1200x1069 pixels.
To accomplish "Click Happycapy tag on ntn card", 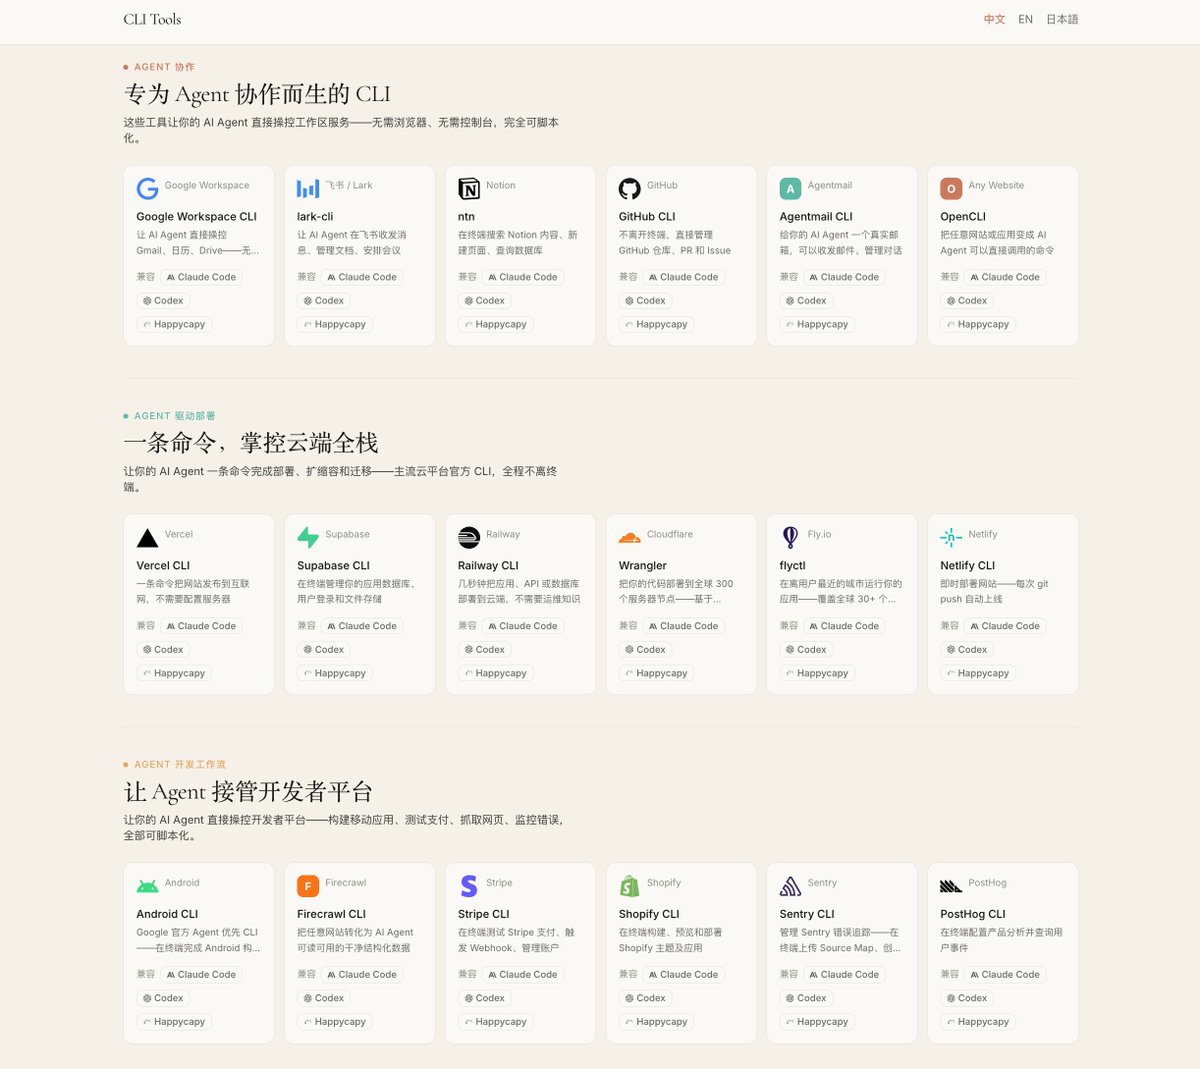I will [x=496, y=324].
